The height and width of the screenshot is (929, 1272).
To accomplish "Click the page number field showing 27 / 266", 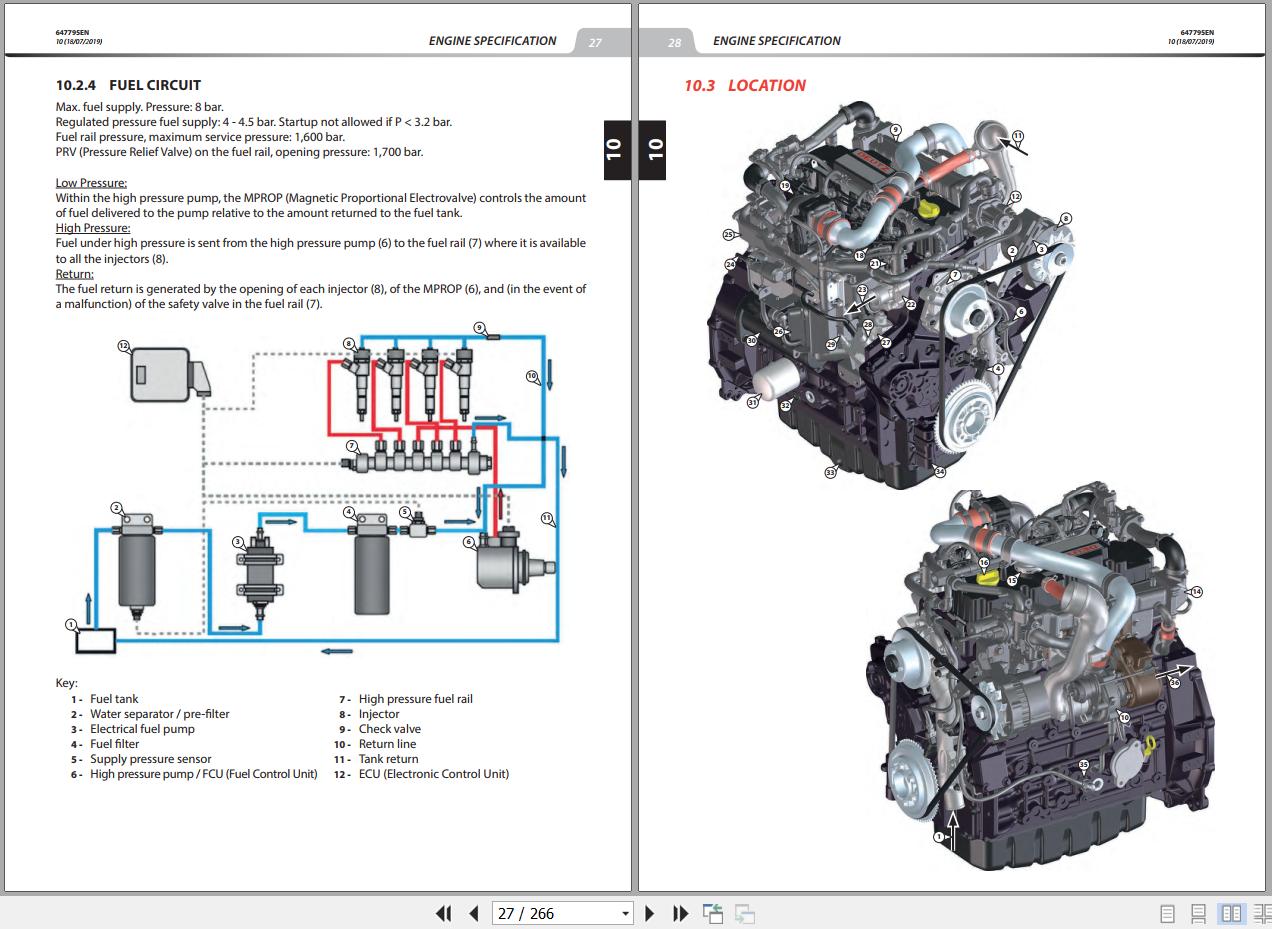I will pyautogui.click(x=555, y=913).
